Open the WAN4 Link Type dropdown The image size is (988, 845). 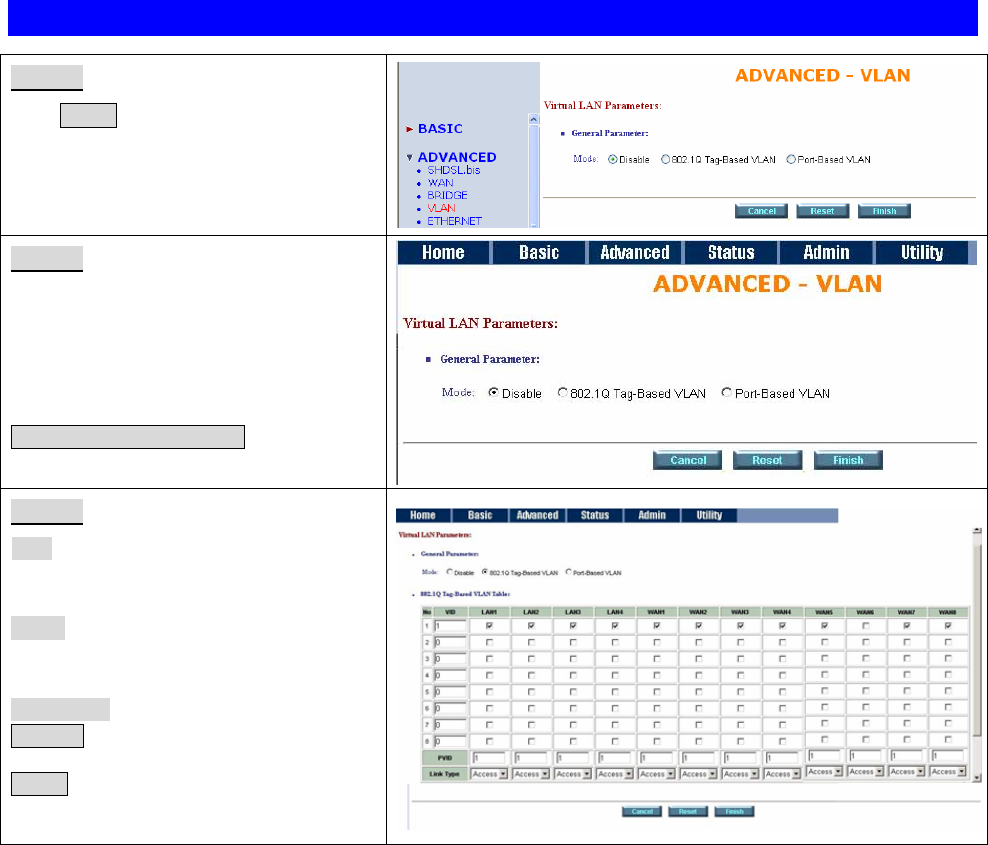tap(782, 774)
